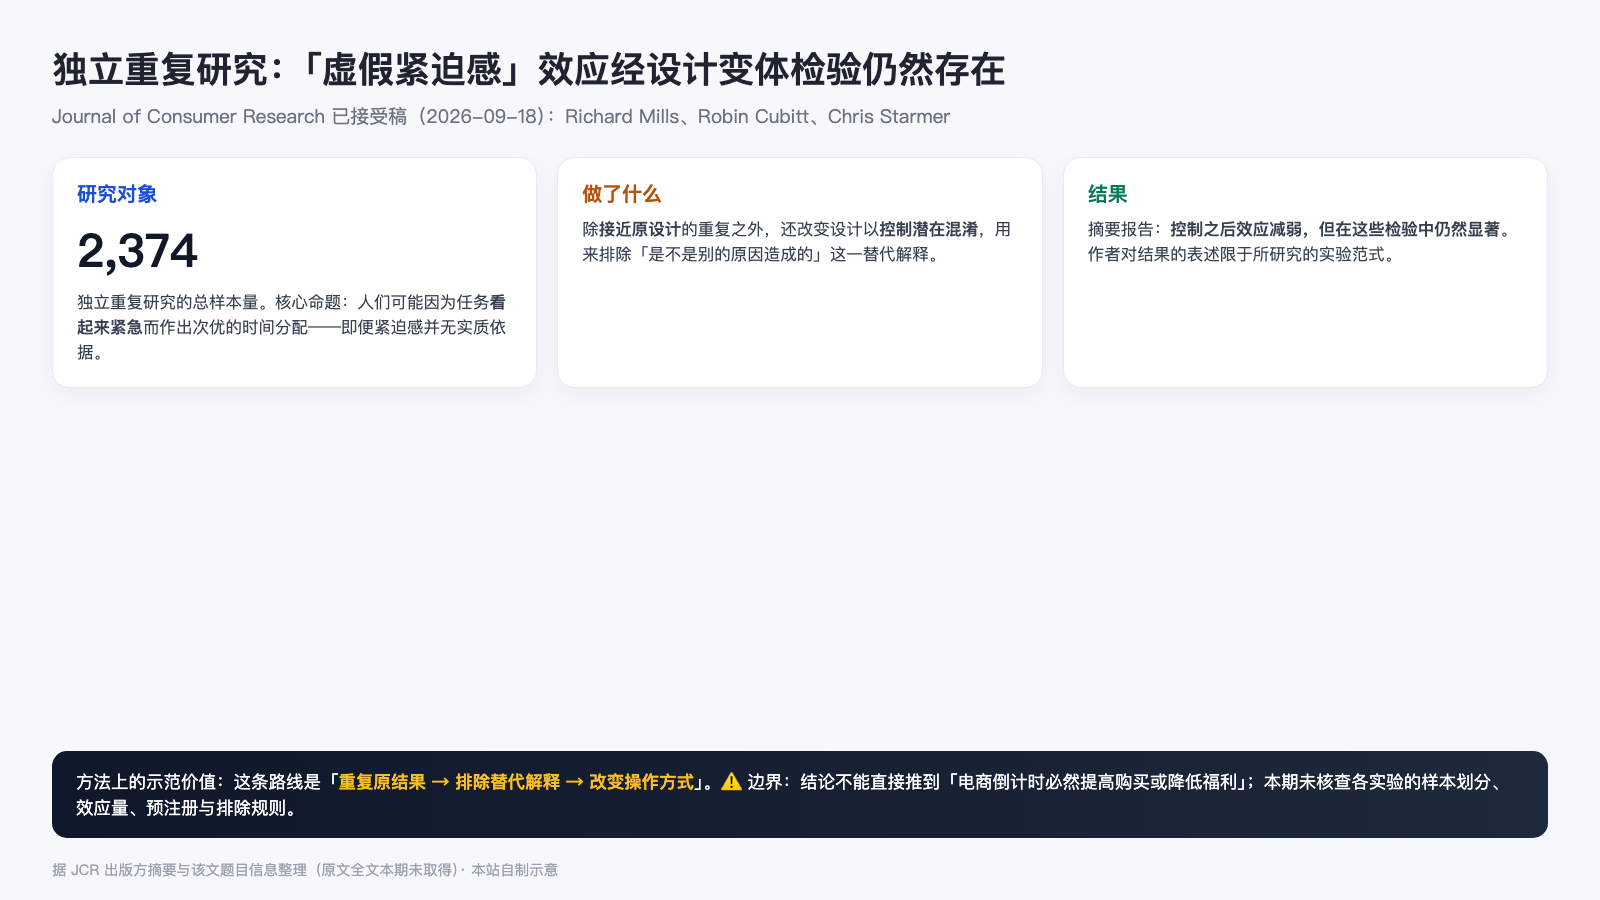The width and height of the screenshot is (1600, 900).
Task: Click the highlighted text 重复原结果
Action: [x=382, y=782]
